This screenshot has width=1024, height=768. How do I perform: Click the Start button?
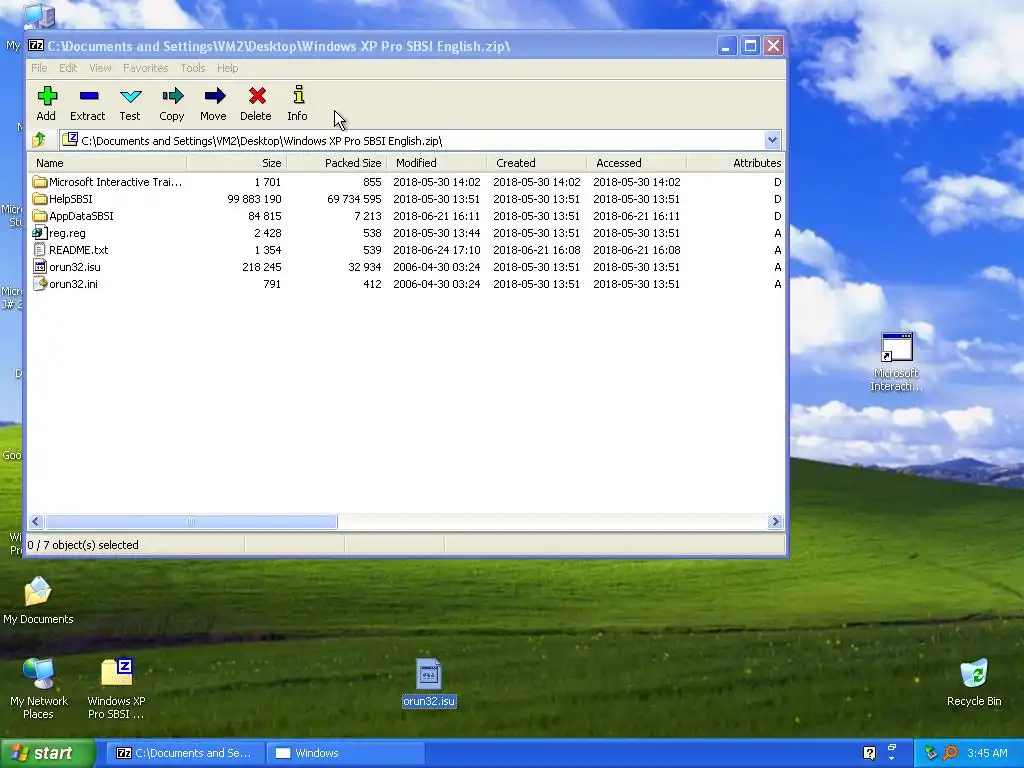point(48,753)
